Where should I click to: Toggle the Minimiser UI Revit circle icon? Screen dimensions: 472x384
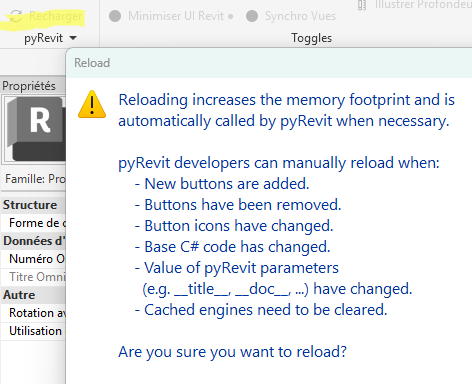(x=115, y=16)
